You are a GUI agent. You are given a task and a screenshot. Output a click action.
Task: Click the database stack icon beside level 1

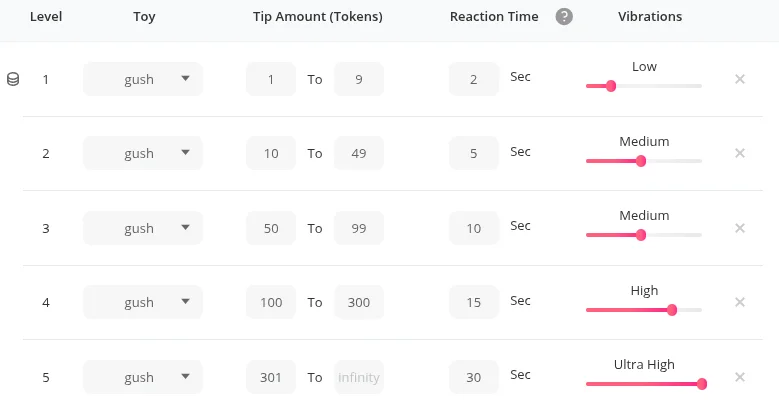13,79
